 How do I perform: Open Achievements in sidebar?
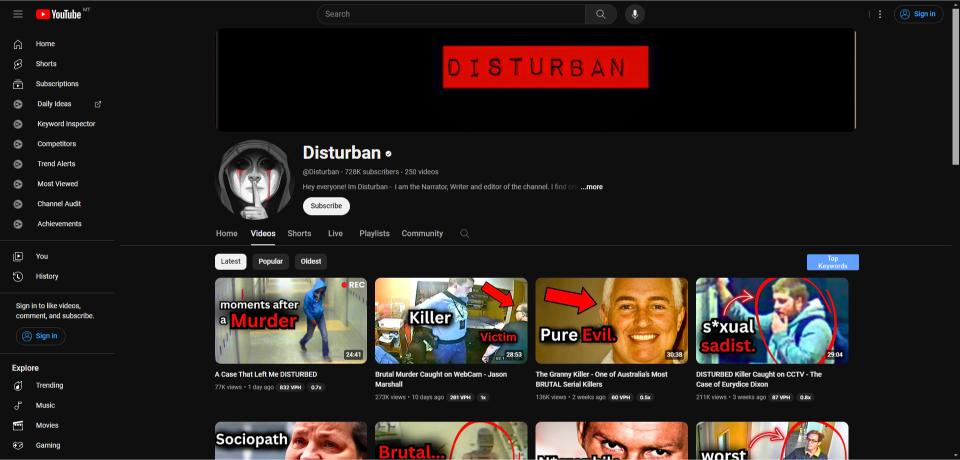(57, 224)
